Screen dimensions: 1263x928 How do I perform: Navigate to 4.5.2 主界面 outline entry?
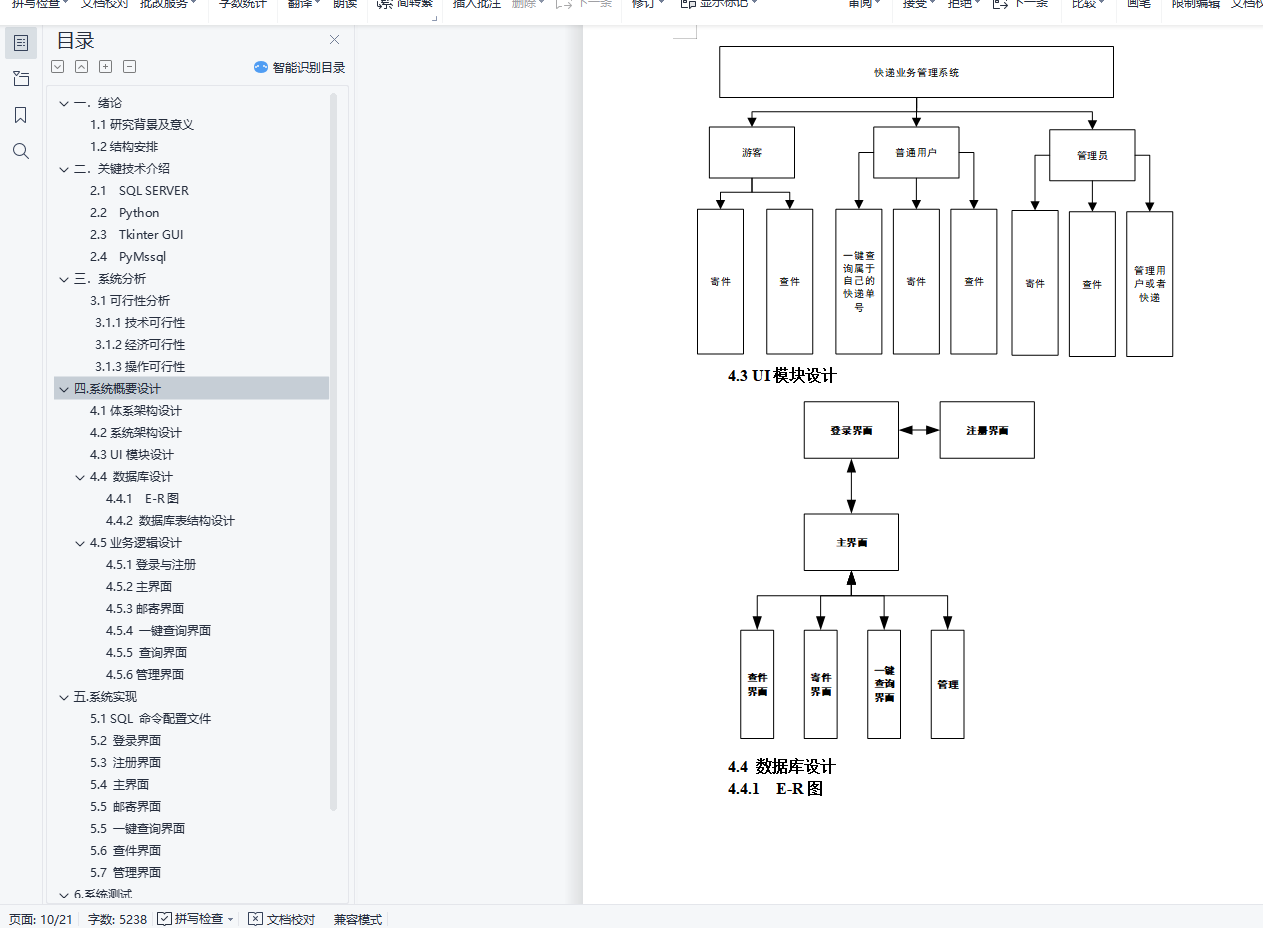[139, 587]
